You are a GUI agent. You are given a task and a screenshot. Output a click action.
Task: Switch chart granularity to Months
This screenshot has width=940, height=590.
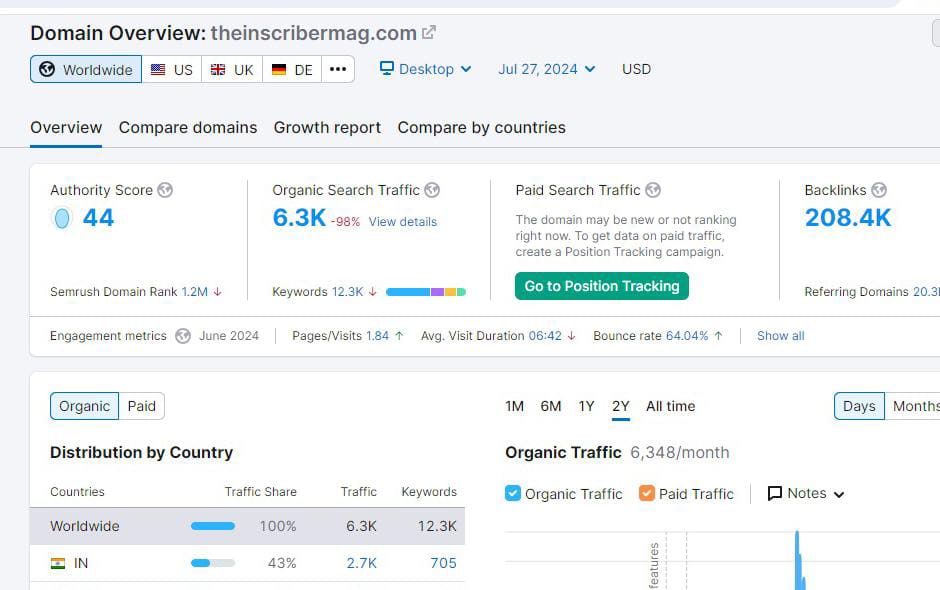912,406
